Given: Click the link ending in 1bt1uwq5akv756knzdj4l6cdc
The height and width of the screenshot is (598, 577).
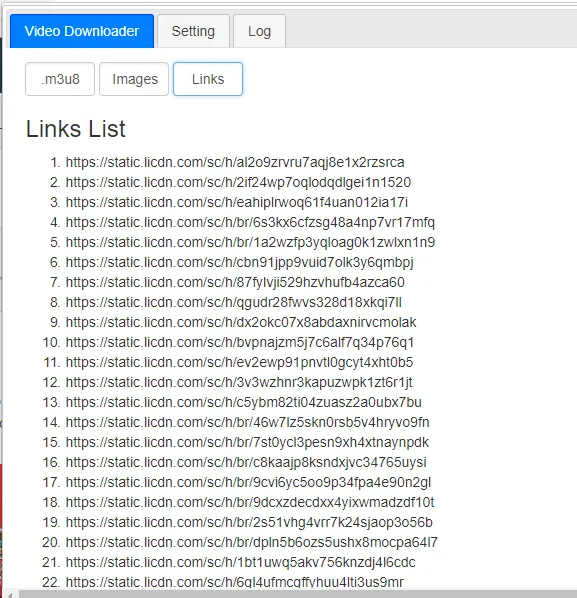Looking at the screenshot, I should click(x=240, y=562).
